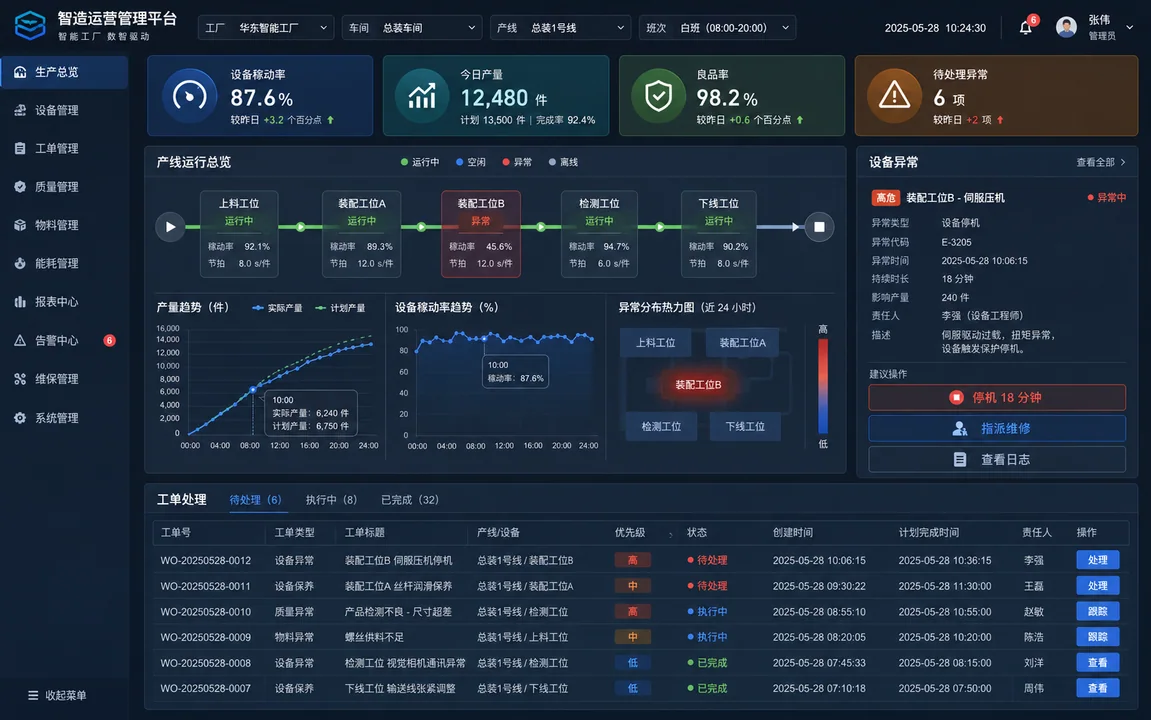This screenshot has width=1151, height=720.
Task: Switch to the 待处理 (6) tab
Action: (x=255, y=500)
